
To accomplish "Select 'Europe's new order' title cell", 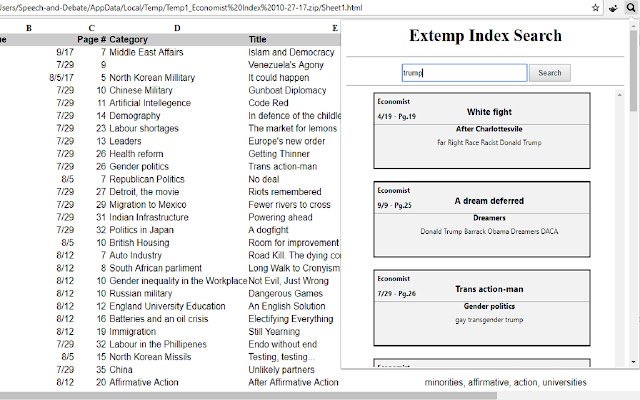I will pos(287,141).
